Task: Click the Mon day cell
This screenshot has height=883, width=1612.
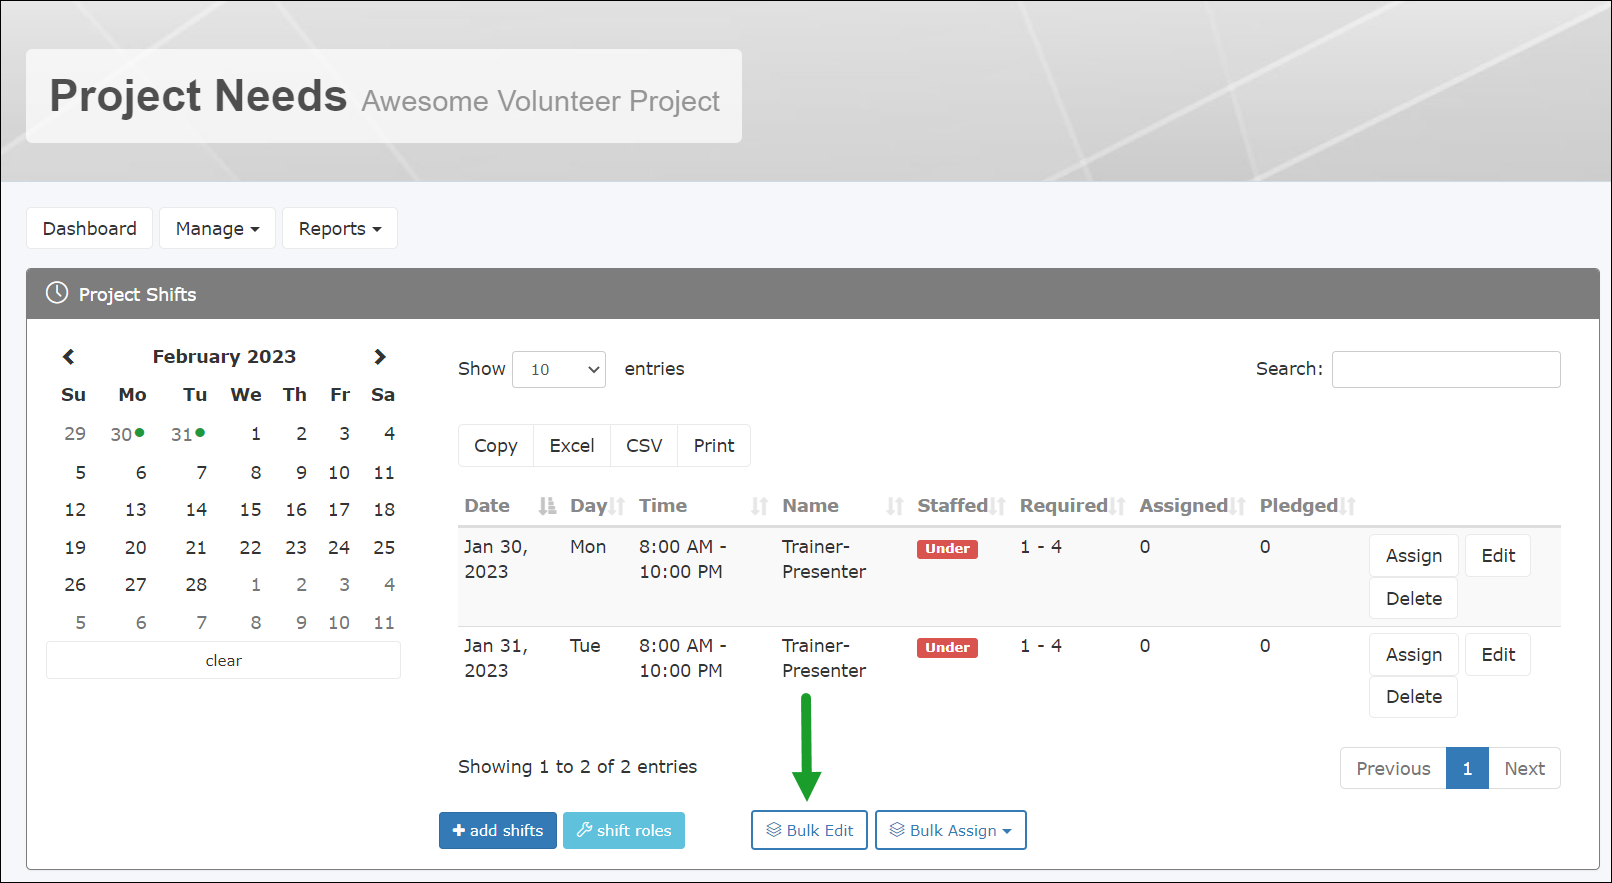Action: [x=588, y=547]
